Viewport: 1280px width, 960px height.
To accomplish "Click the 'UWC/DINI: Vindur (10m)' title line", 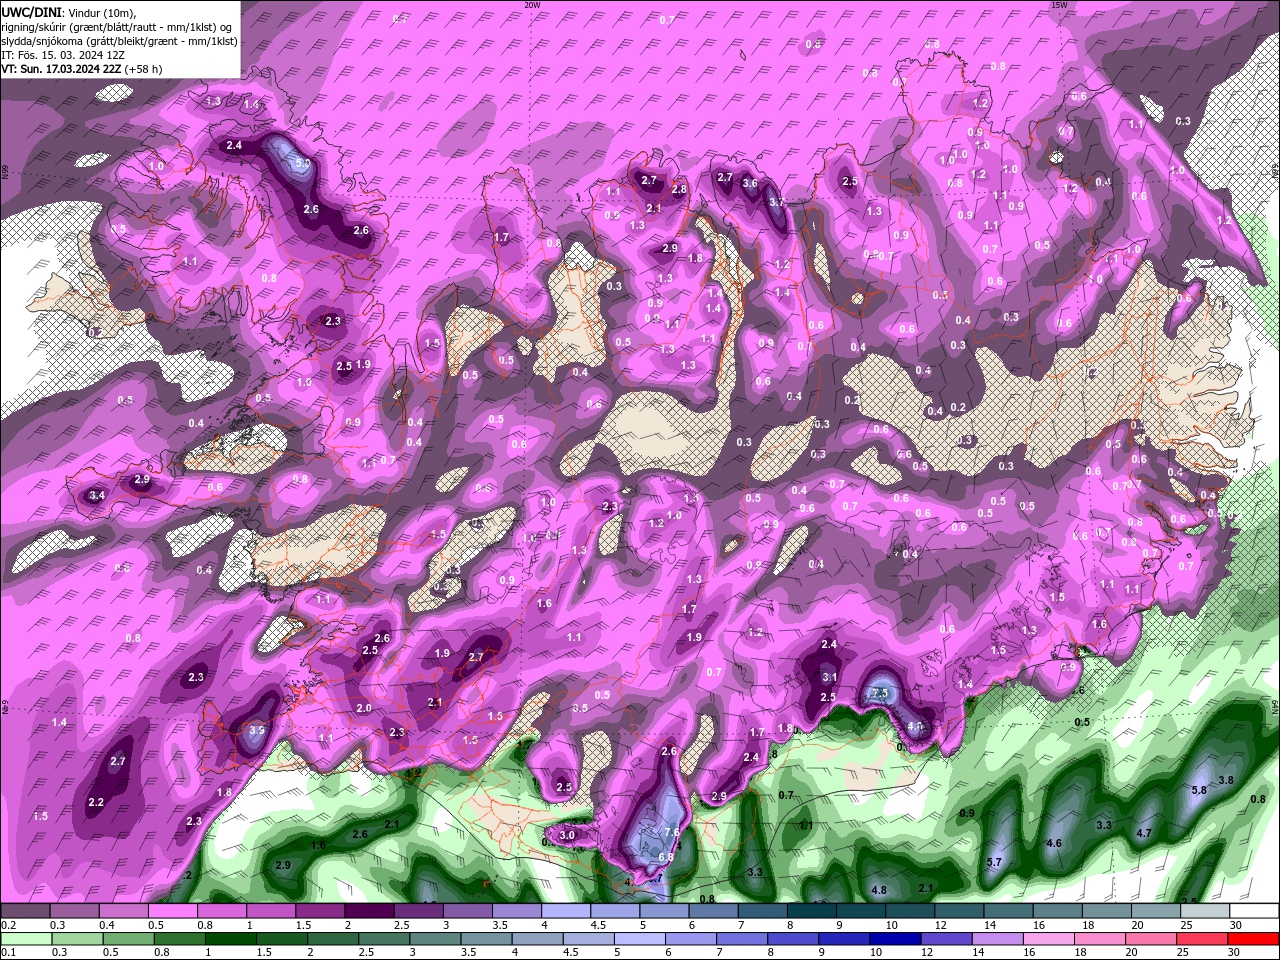I will tap(68, 11).
